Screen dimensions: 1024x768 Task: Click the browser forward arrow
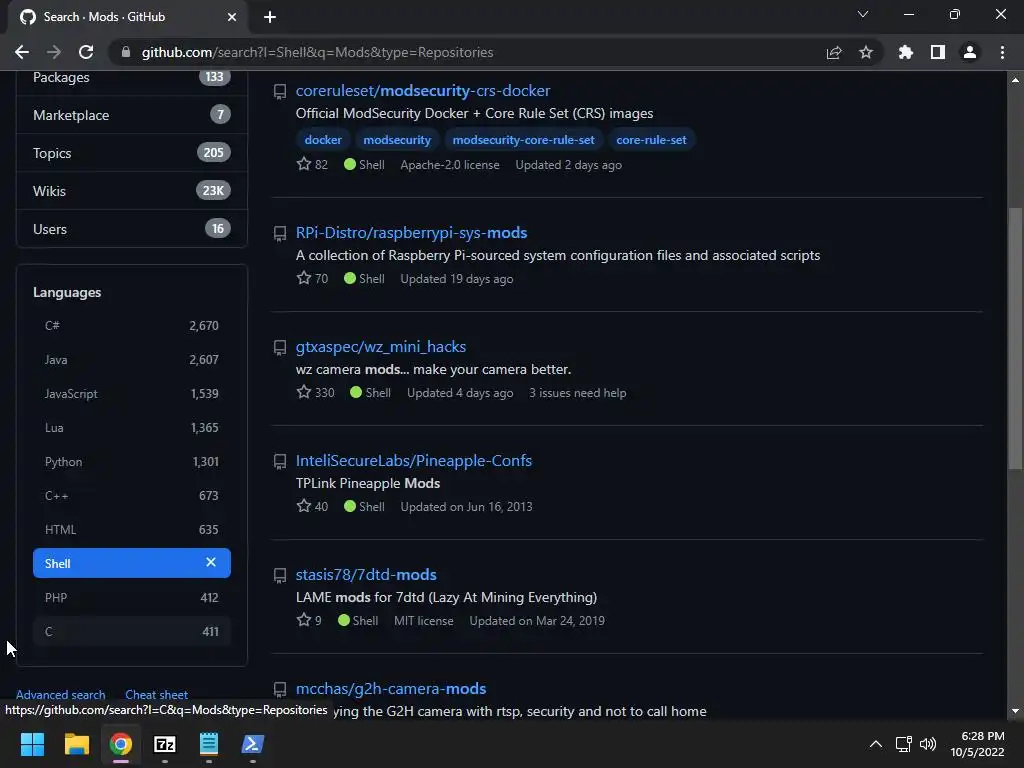point(54,52)
